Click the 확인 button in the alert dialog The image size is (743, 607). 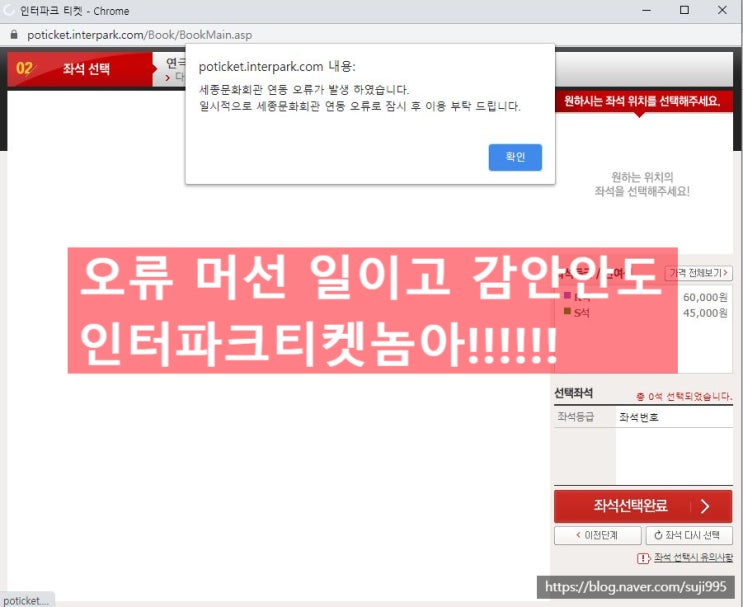pos(515,157)
